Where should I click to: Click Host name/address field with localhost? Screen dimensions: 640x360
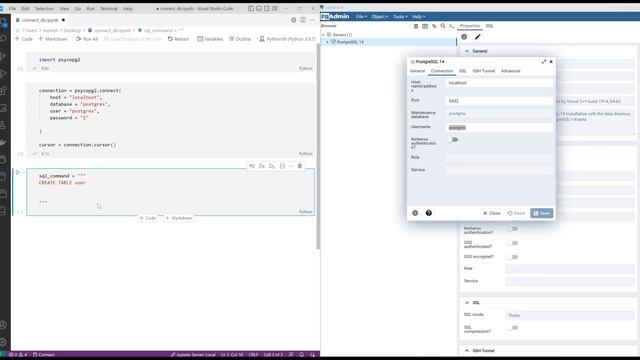coord(499,83)
